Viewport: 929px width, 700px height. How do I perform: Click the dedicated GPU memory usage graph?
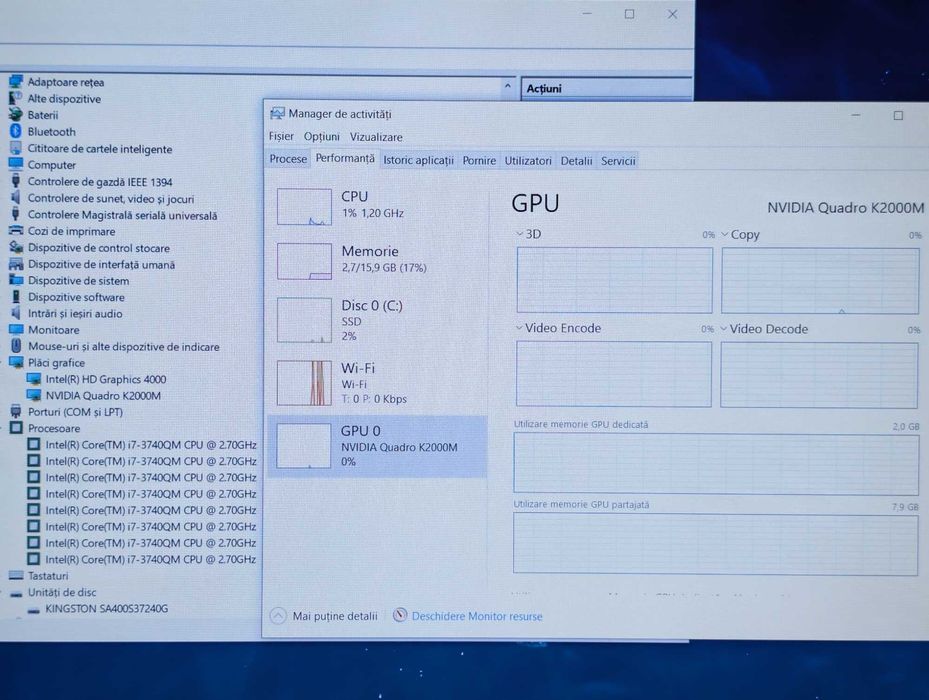[x=716, y=463]
